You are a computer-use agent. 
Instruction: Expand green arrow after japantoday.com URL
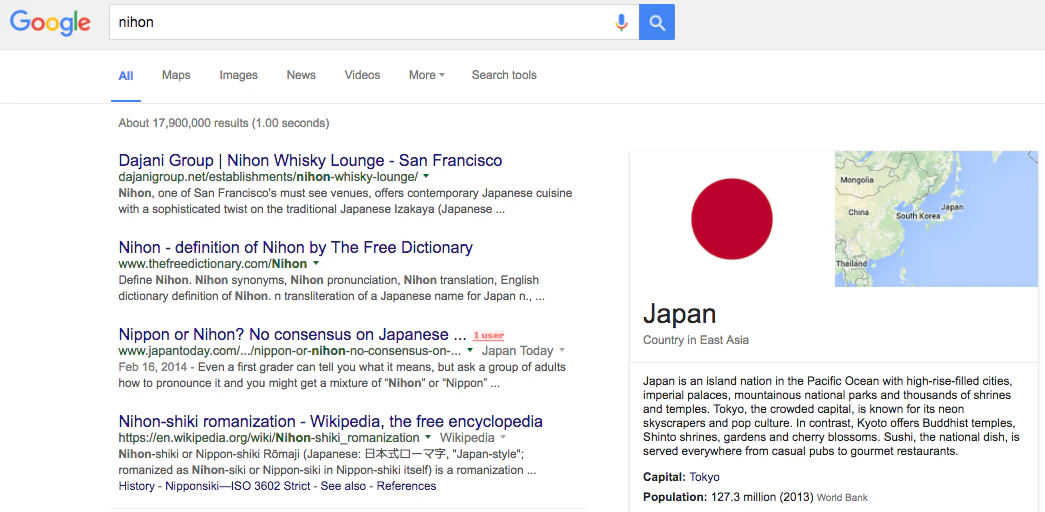(x=470, y=350)
